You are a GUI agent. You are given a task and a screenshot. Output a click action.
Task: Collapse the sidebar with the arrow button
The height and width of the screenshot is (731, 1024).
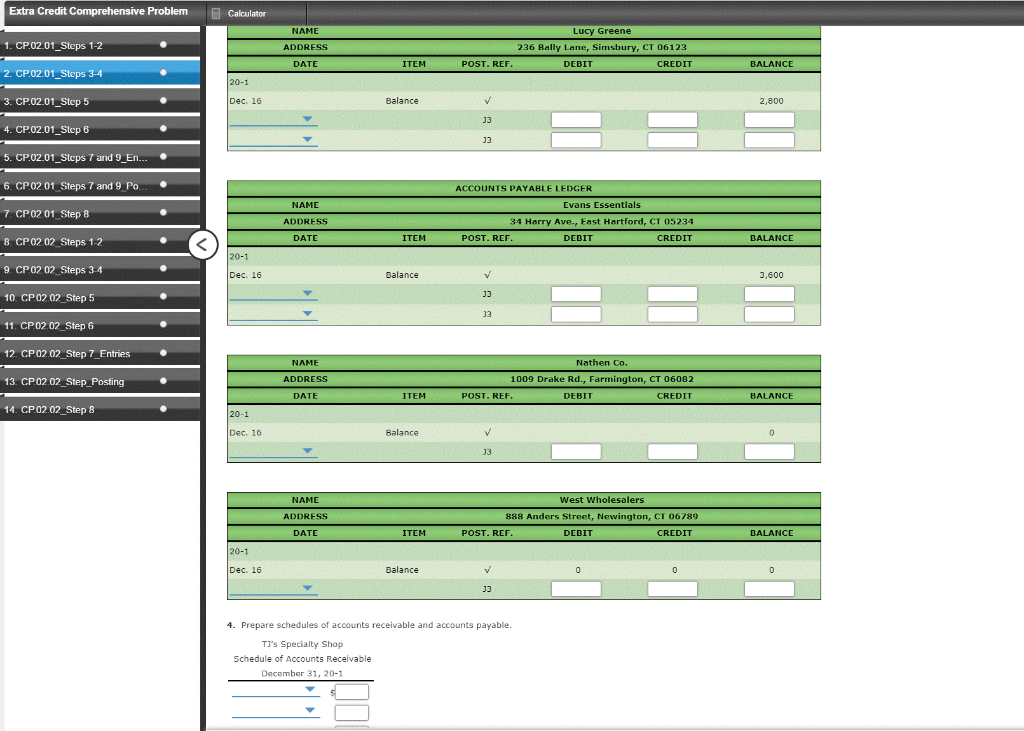202,245
